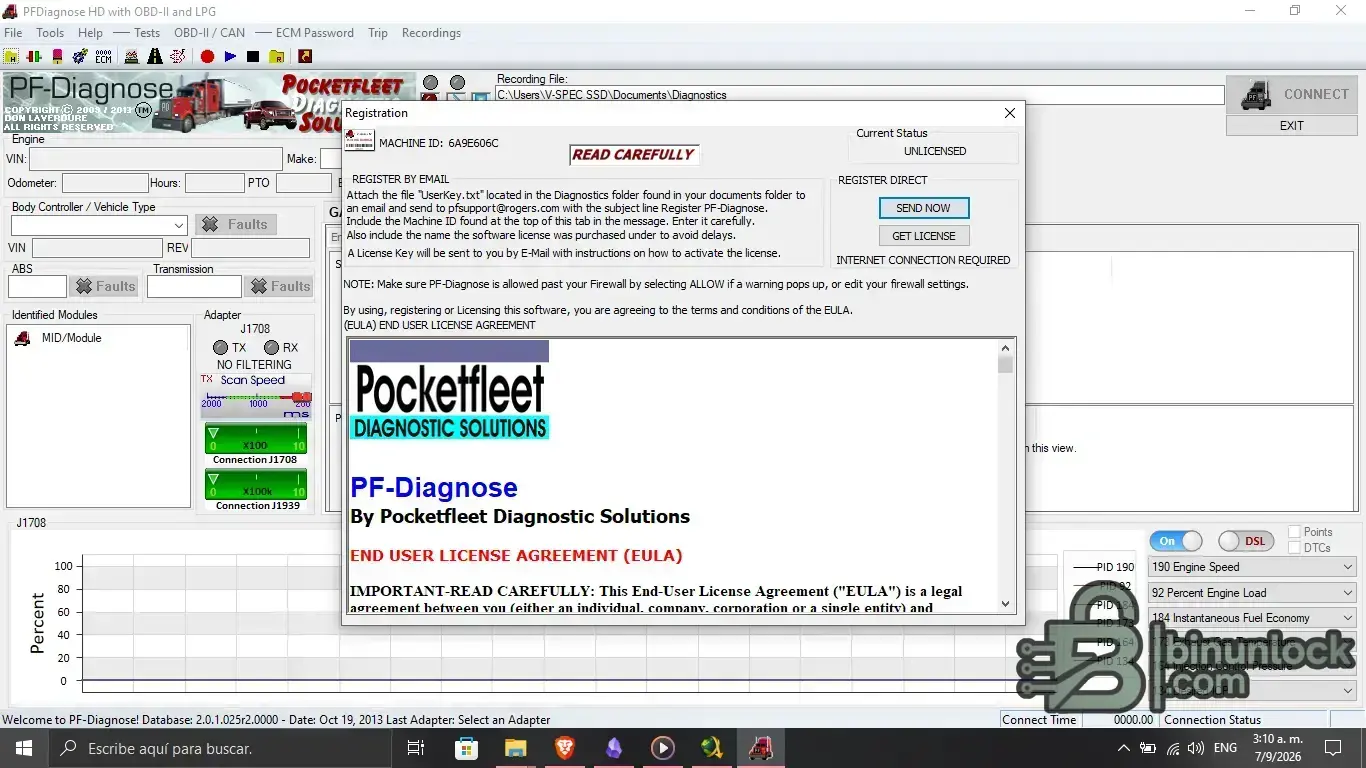Click the road trip toolbar icon
The width and height of the screenshot is (1366, 768).
click(x=153, y=57)
